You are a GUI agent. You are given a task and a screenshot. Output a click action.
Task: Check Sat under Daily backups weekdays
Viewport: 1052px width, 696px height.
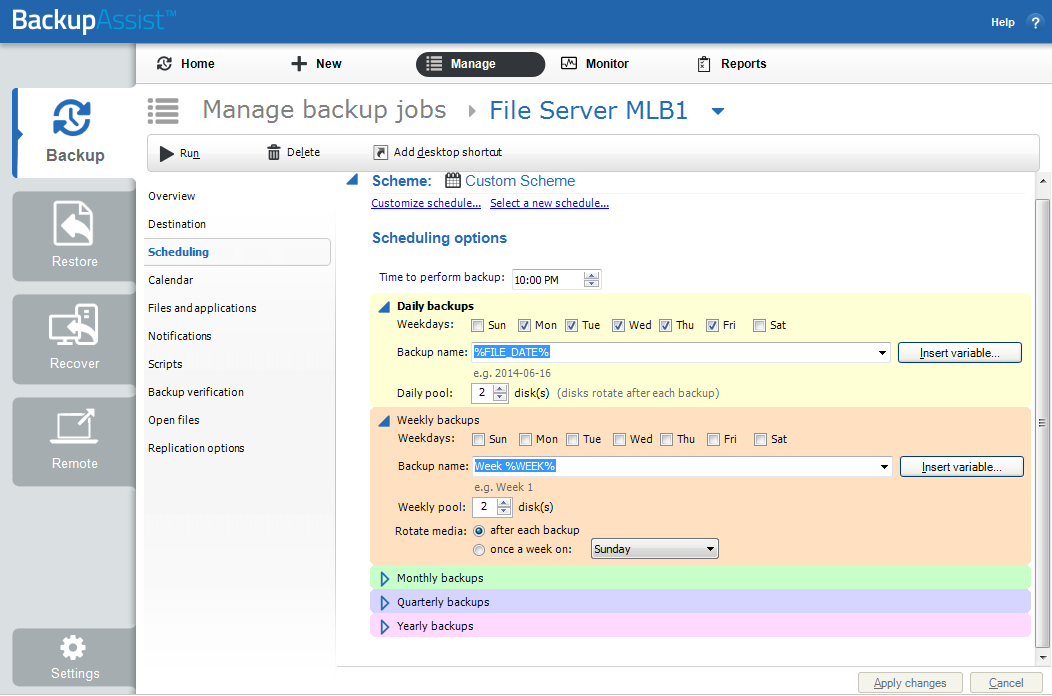point(759,326)
